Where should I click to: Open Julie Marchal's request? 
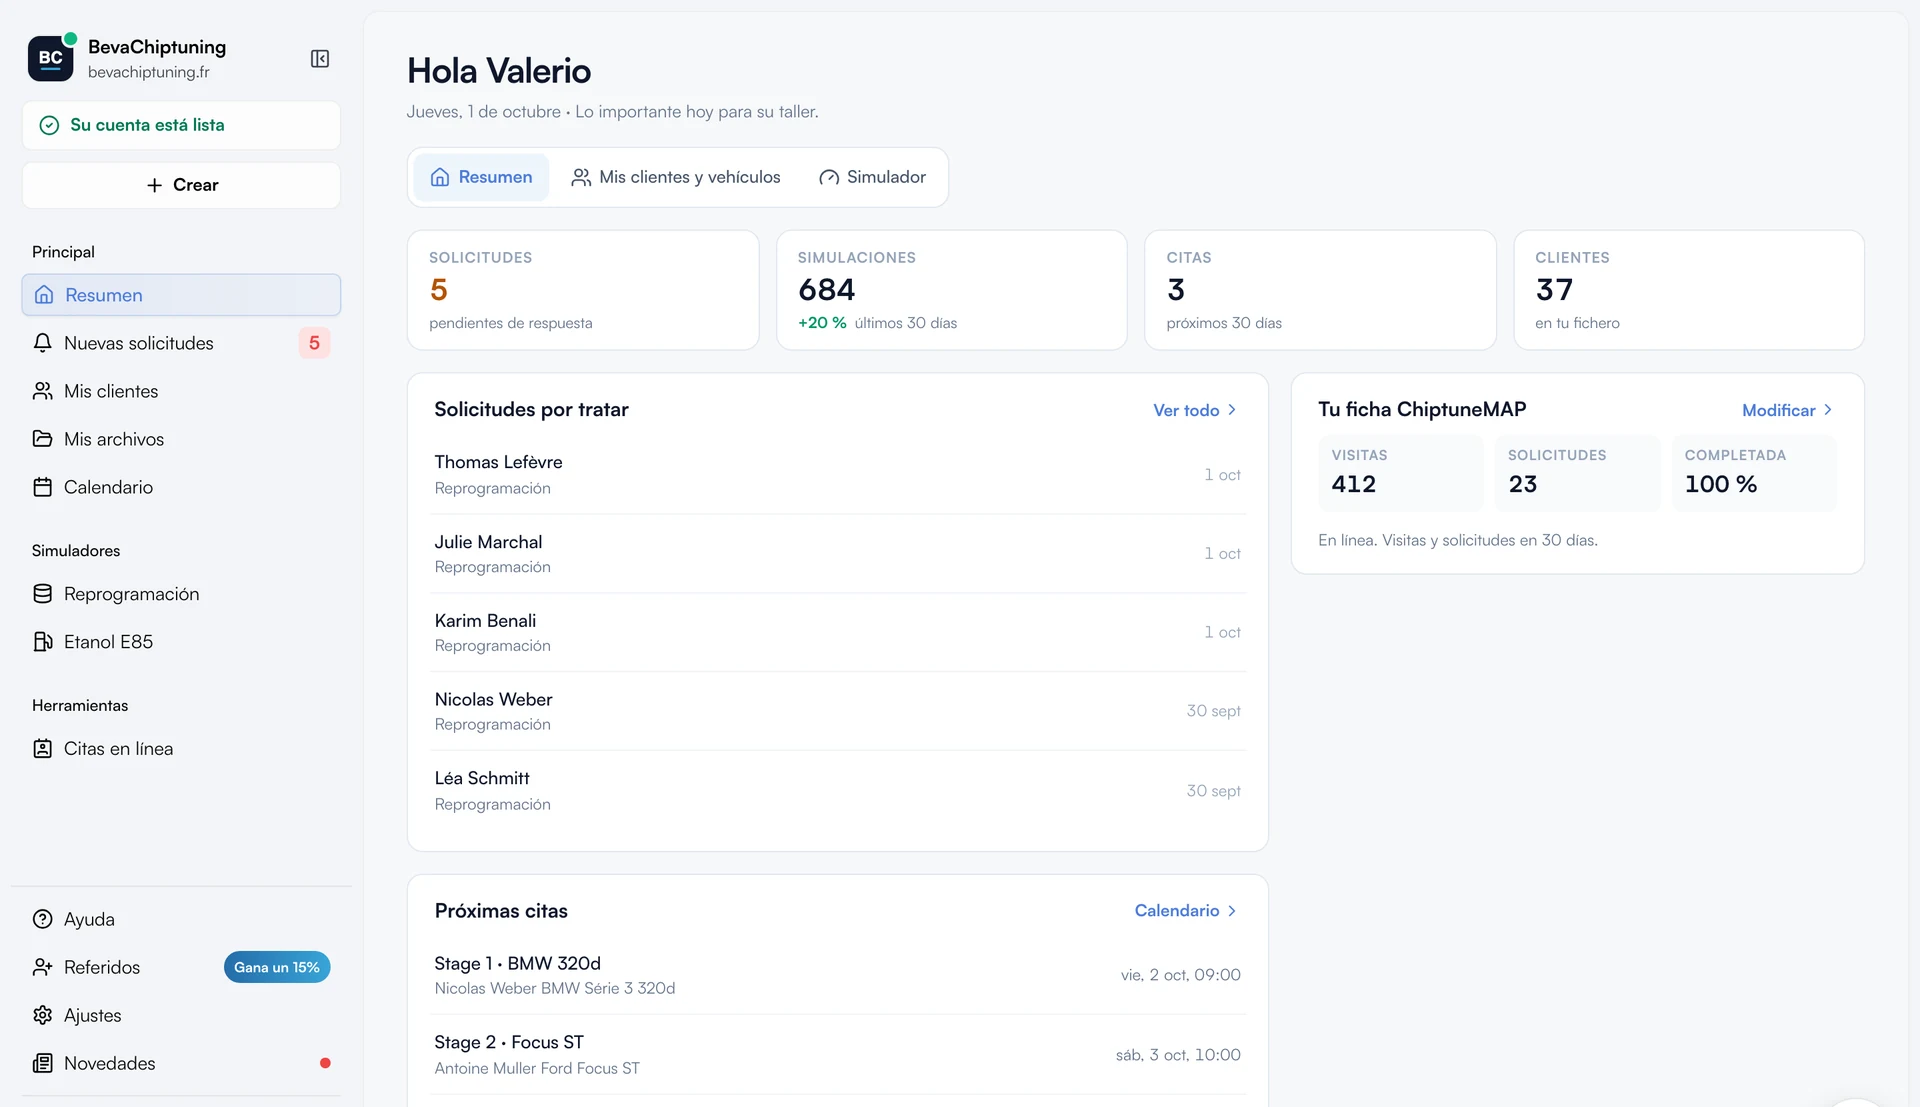(x=837, y=554)
